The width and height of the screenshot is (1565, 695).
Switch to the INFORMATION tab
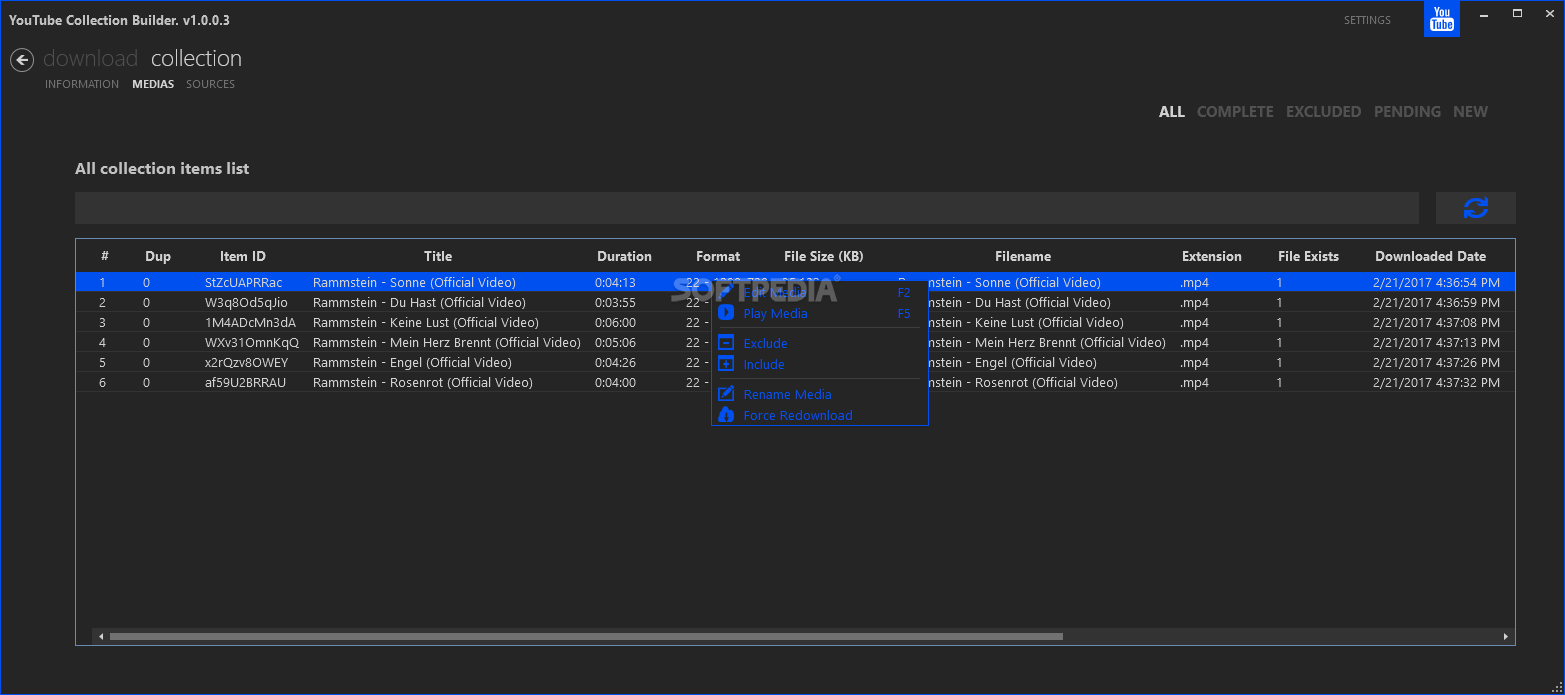tap(82, 84)
